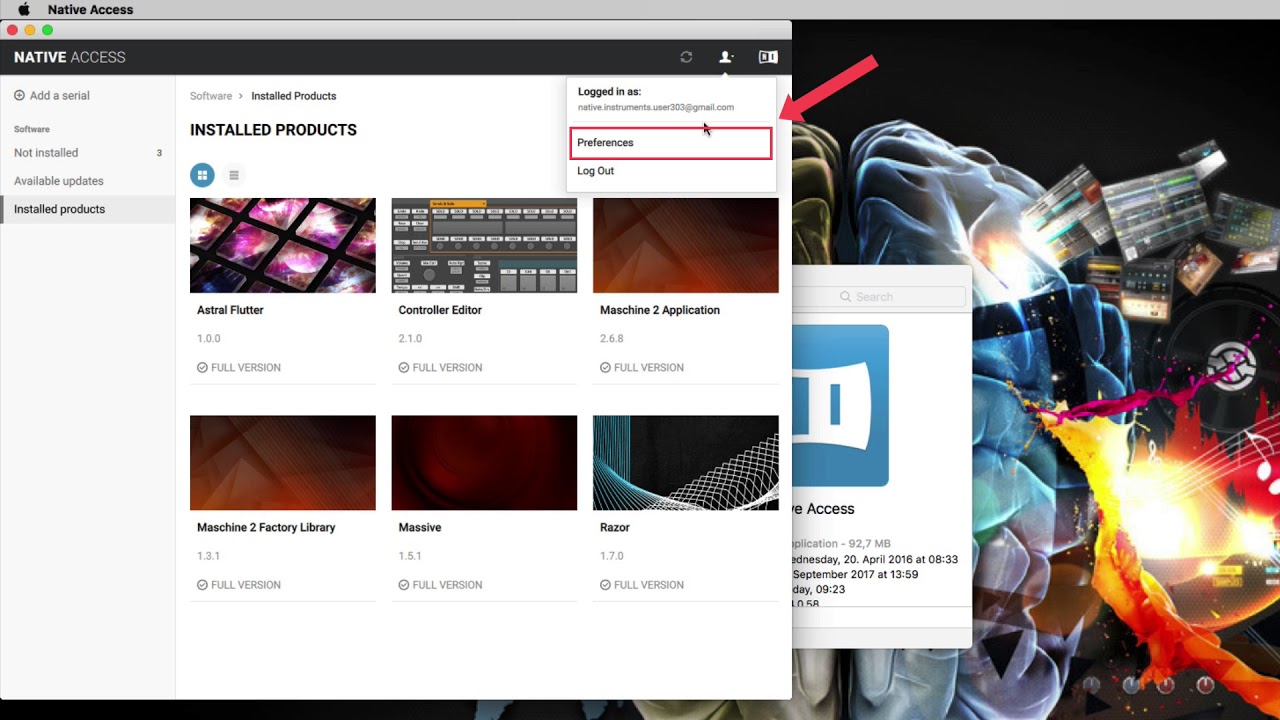
Task: Click the refresh icon in Native Access header
Action: click(x=686, y=57)
